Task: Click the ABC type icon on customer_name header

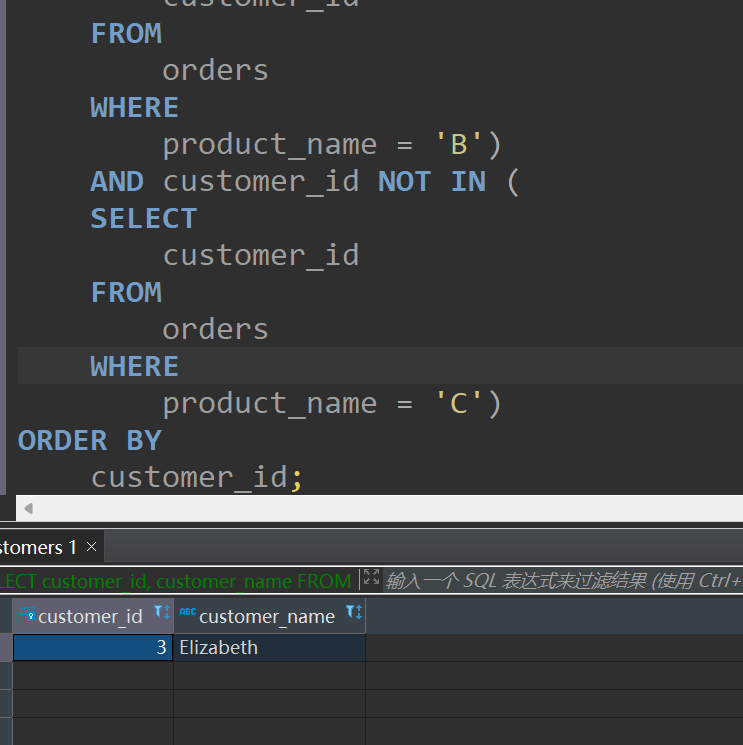Action: (188, 611)
